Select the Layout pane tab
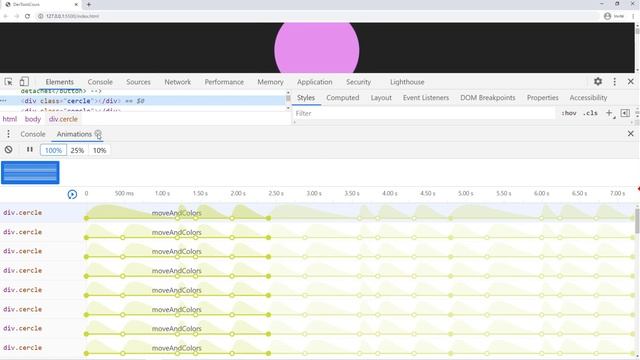This screenshot has width=640, height=360. pos(381,98)
